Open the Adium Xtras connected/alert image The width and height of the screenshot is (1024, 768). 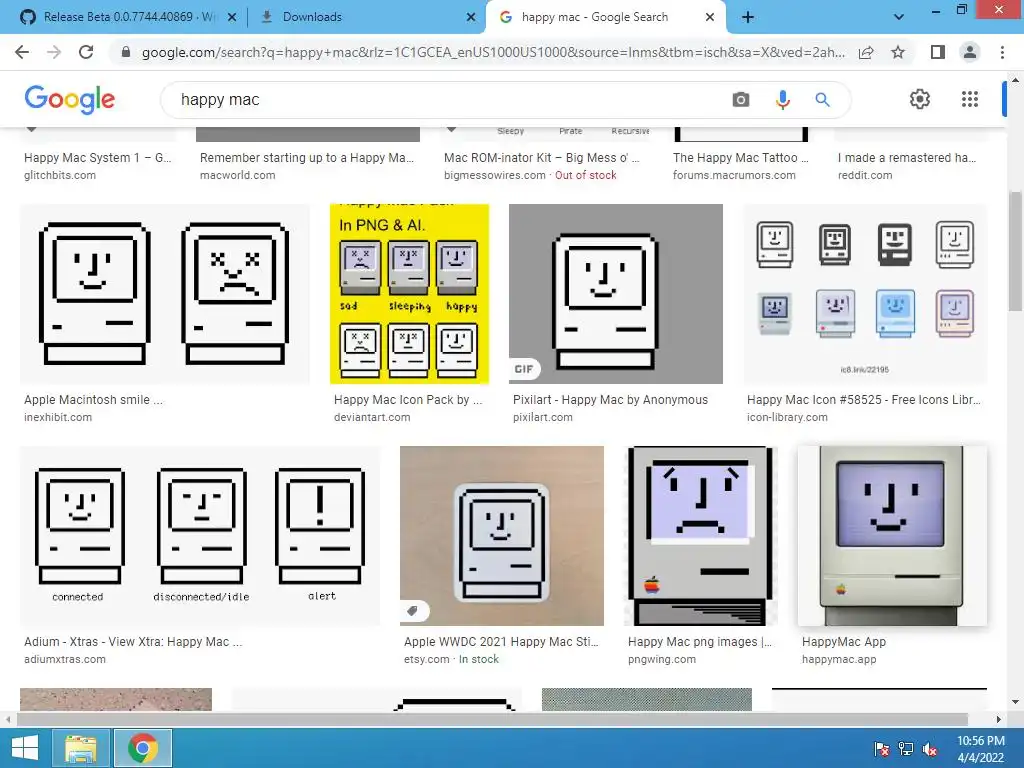[200, 536]
